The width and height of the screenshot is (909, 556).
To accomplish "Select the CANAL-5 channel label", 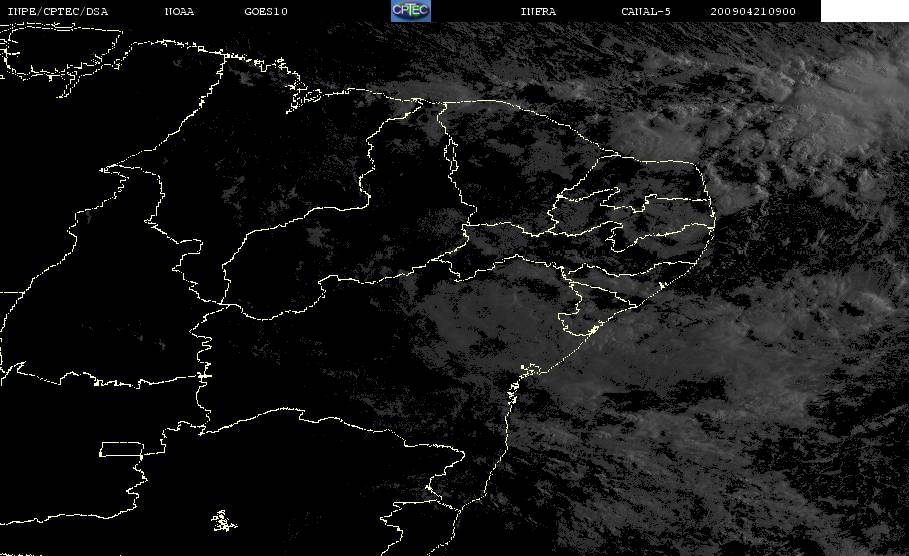I will click(x=646, y=11).
